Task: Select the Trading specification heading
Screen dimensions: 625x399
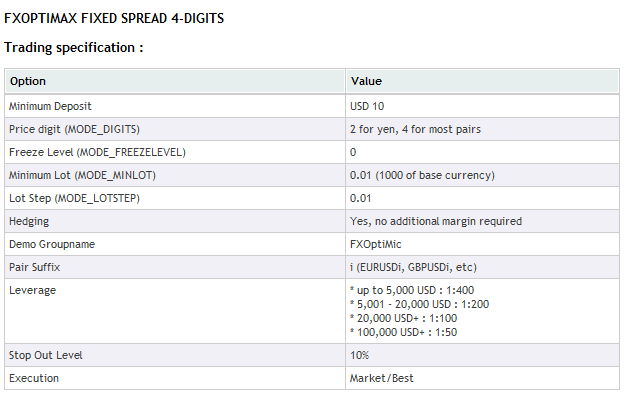Action: (74, 47)
